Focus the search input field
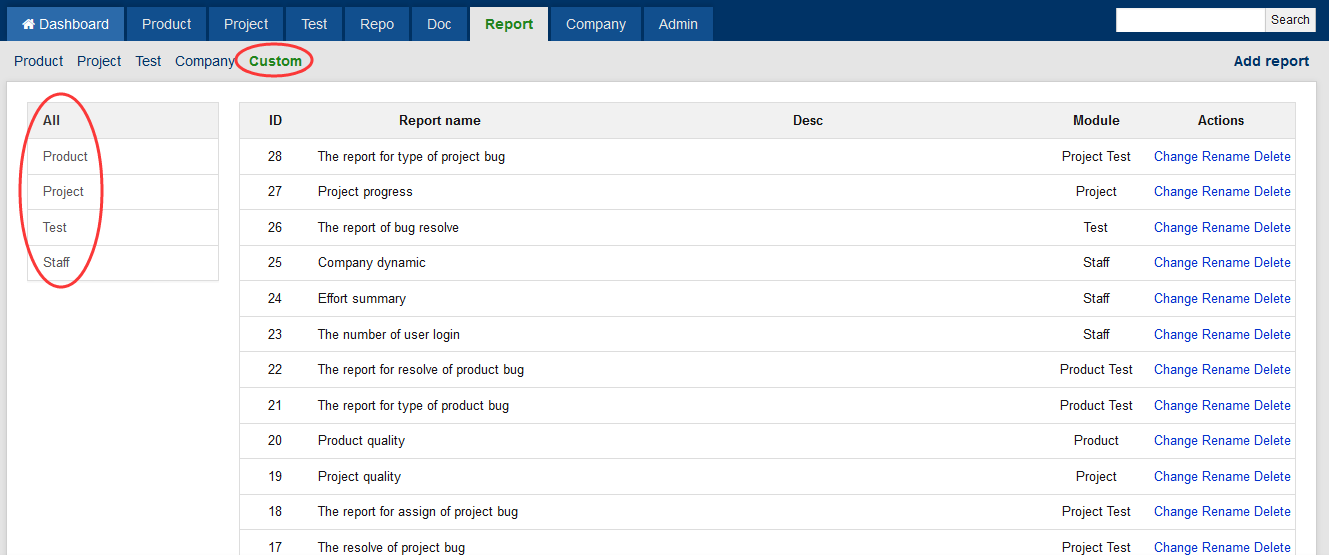 [x=1190, y=20]
